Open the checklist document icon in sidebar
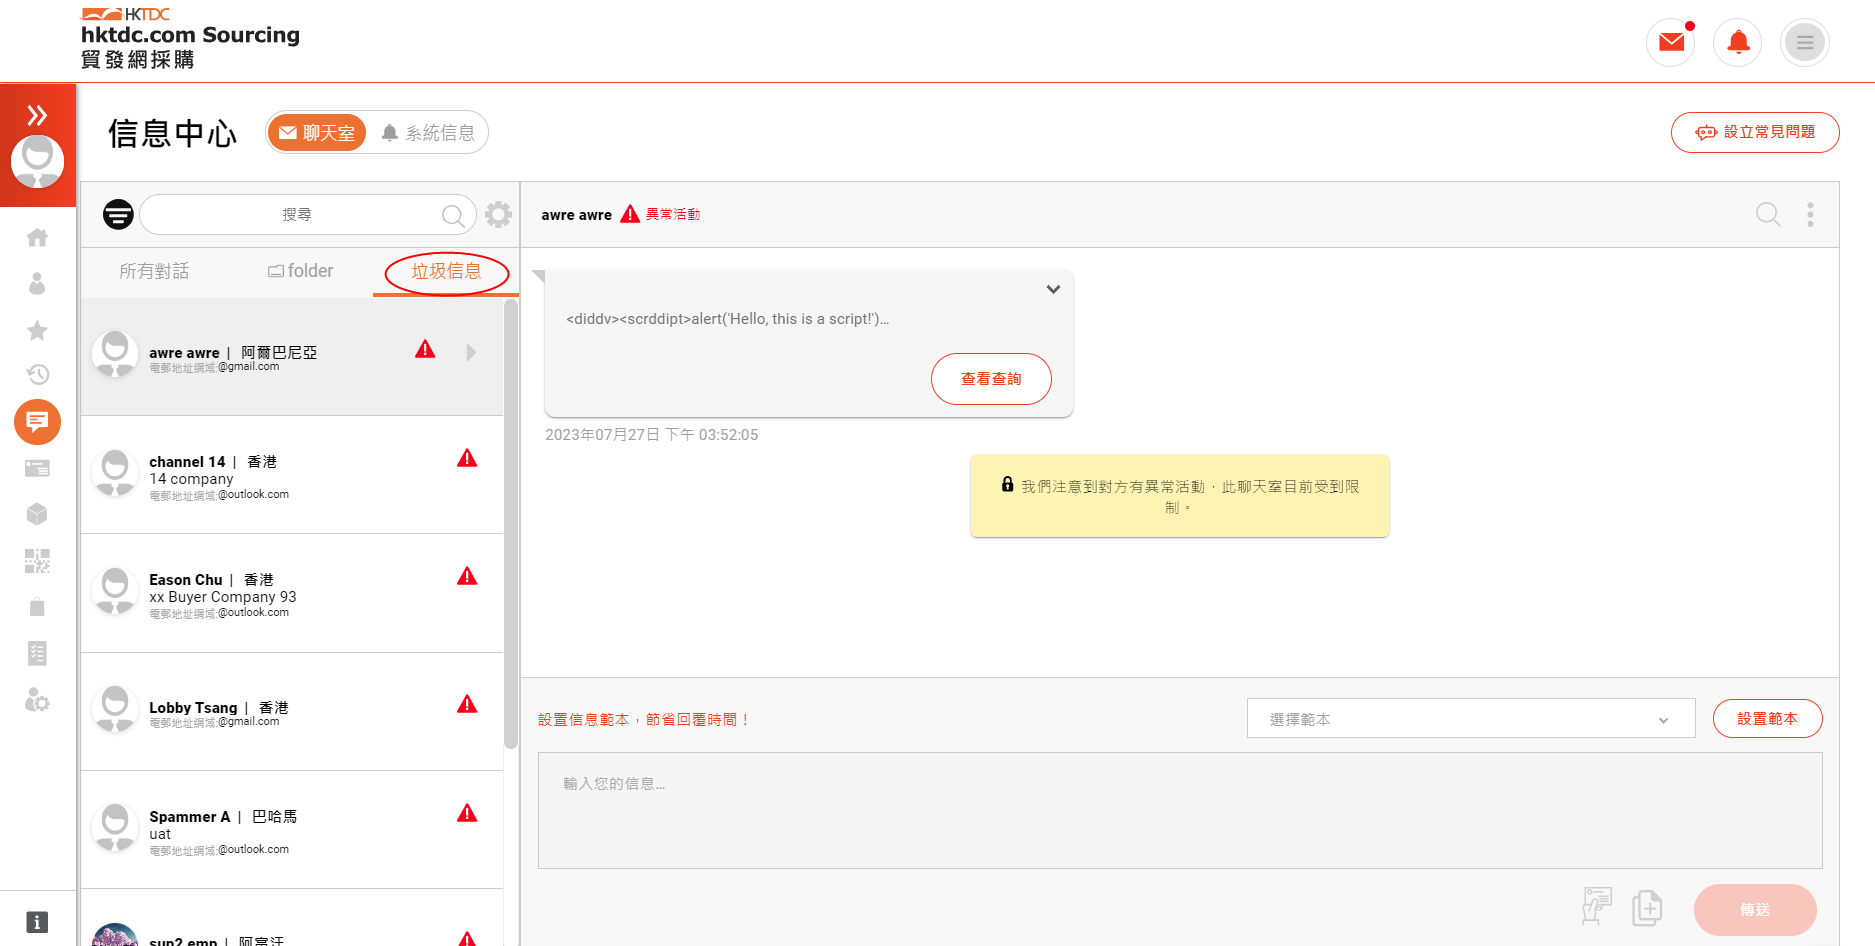 (x=37, y=653)
